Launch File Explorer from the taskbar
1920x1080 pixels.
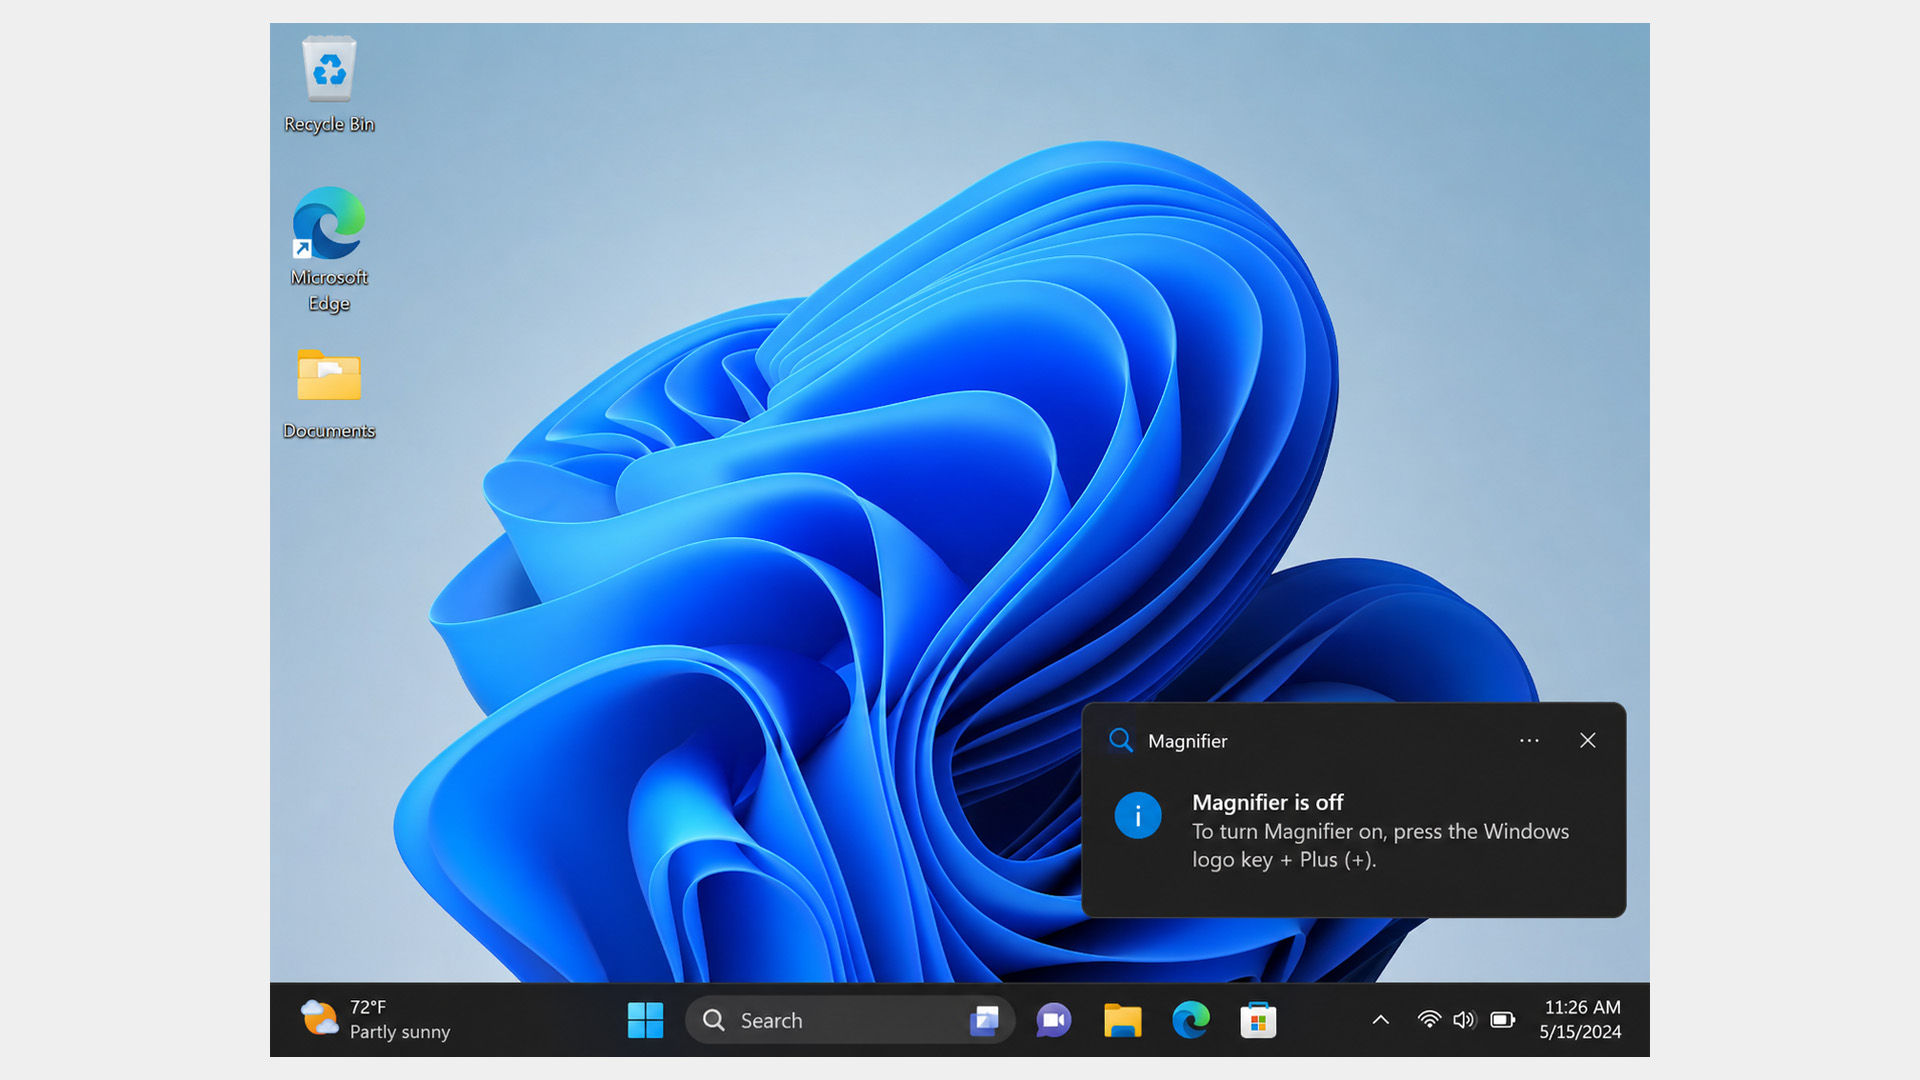click(1122, 1020)
